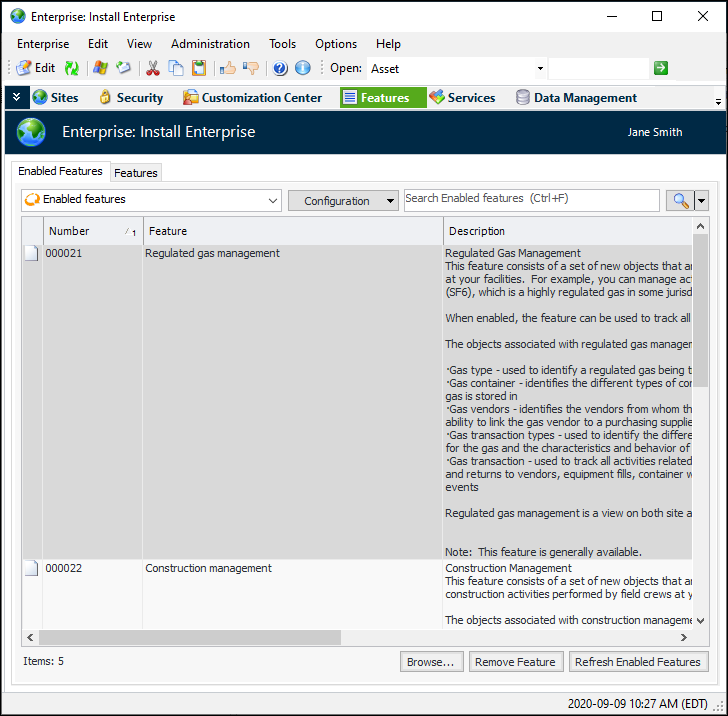Click the input field next to Asset

pos(598,69)
